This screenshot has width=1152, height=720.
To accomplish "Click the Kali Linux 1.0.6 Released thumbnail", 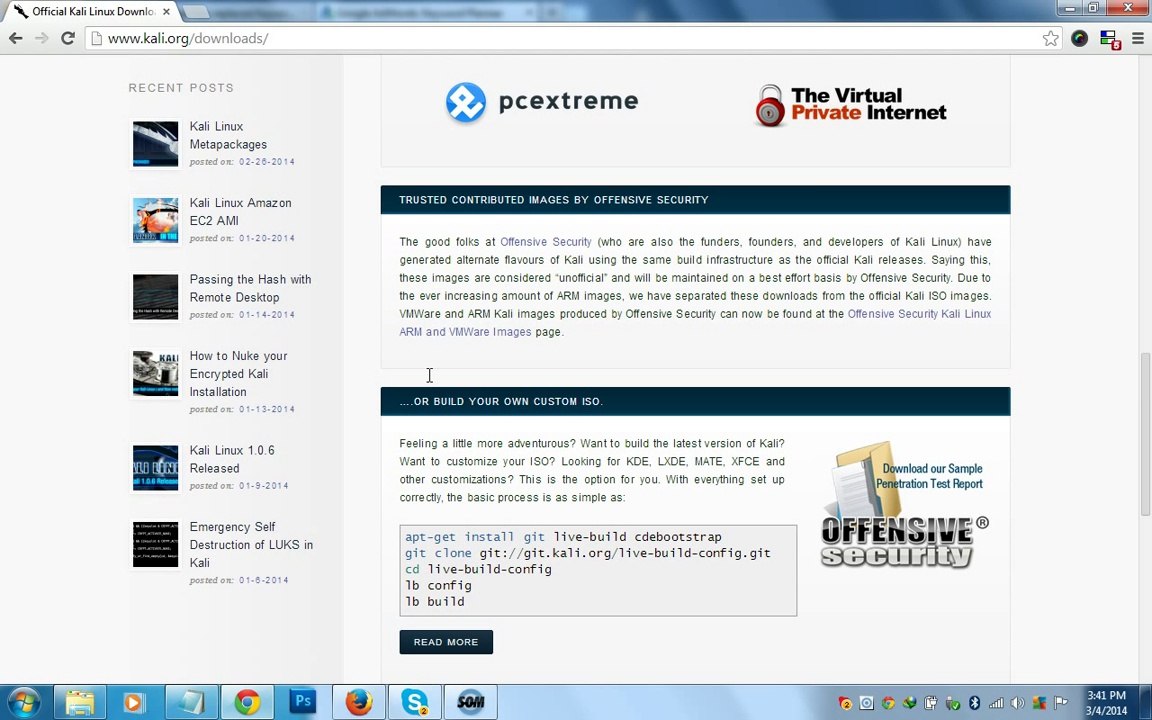I will (155, 467).
